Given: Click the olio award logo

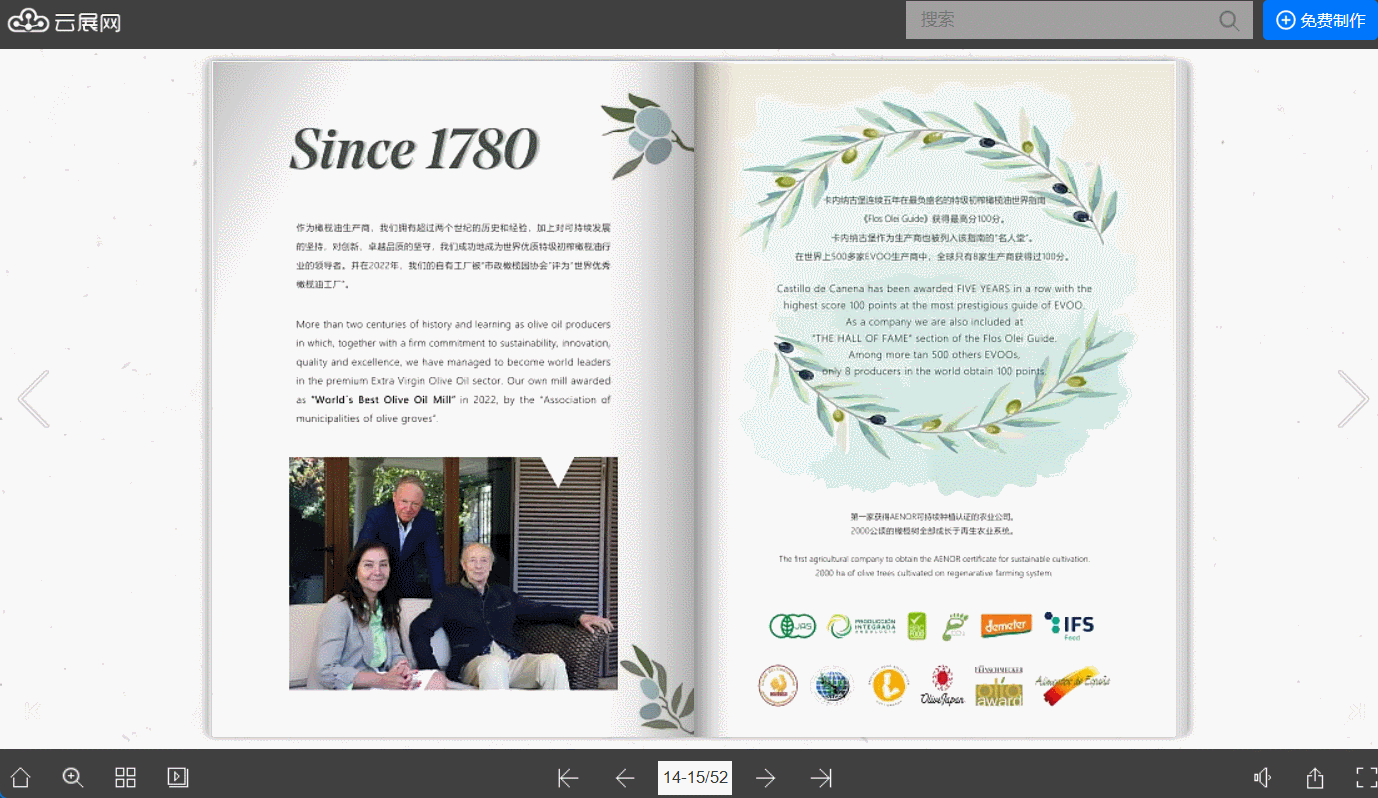Looking at the screenshot, I should point(999,686).
